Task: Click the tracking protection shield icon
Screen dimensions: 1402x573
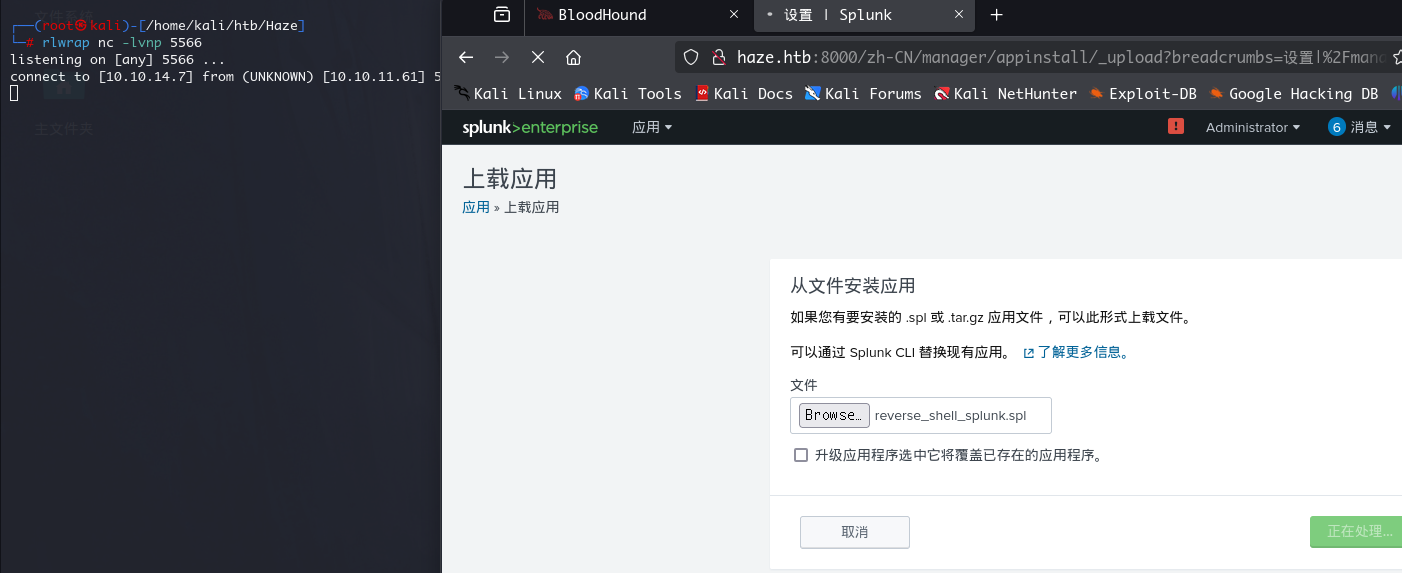Action: click(x=692, y=58)
